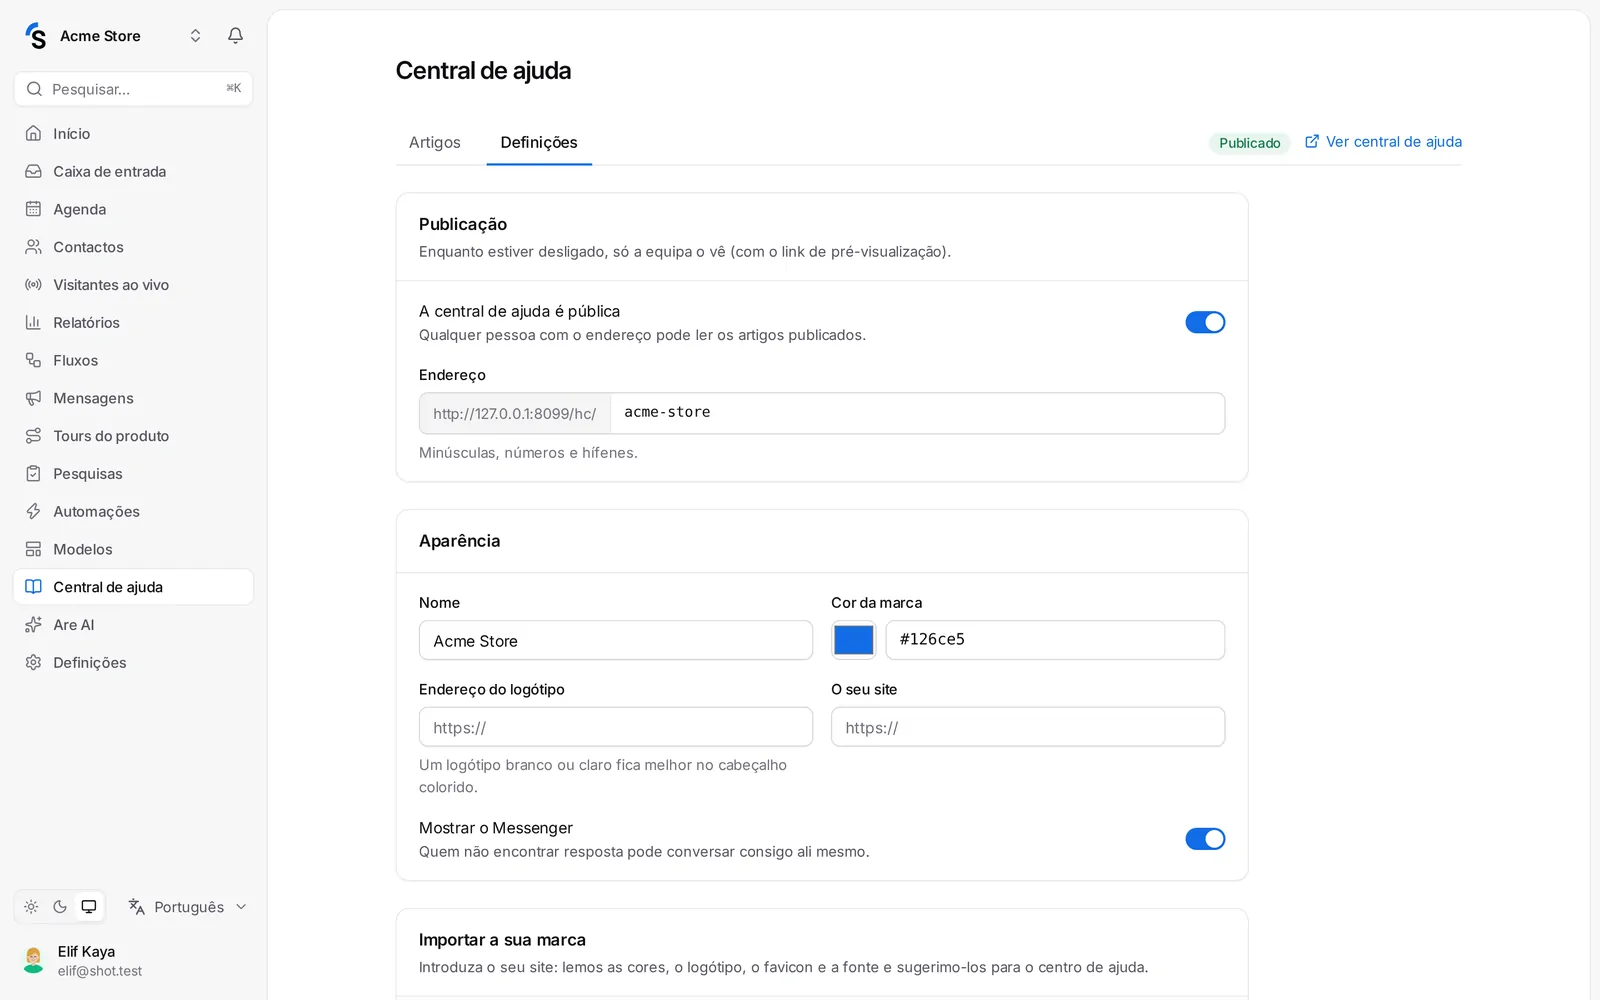Open Mensagens in sidebar

click(133, 398)
